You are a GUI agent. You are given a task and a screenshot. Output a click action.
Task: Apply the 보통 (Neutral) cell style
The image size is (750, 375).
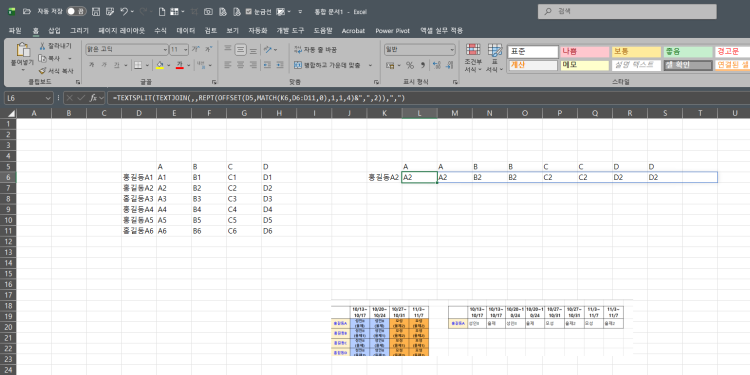click(637, 51)
